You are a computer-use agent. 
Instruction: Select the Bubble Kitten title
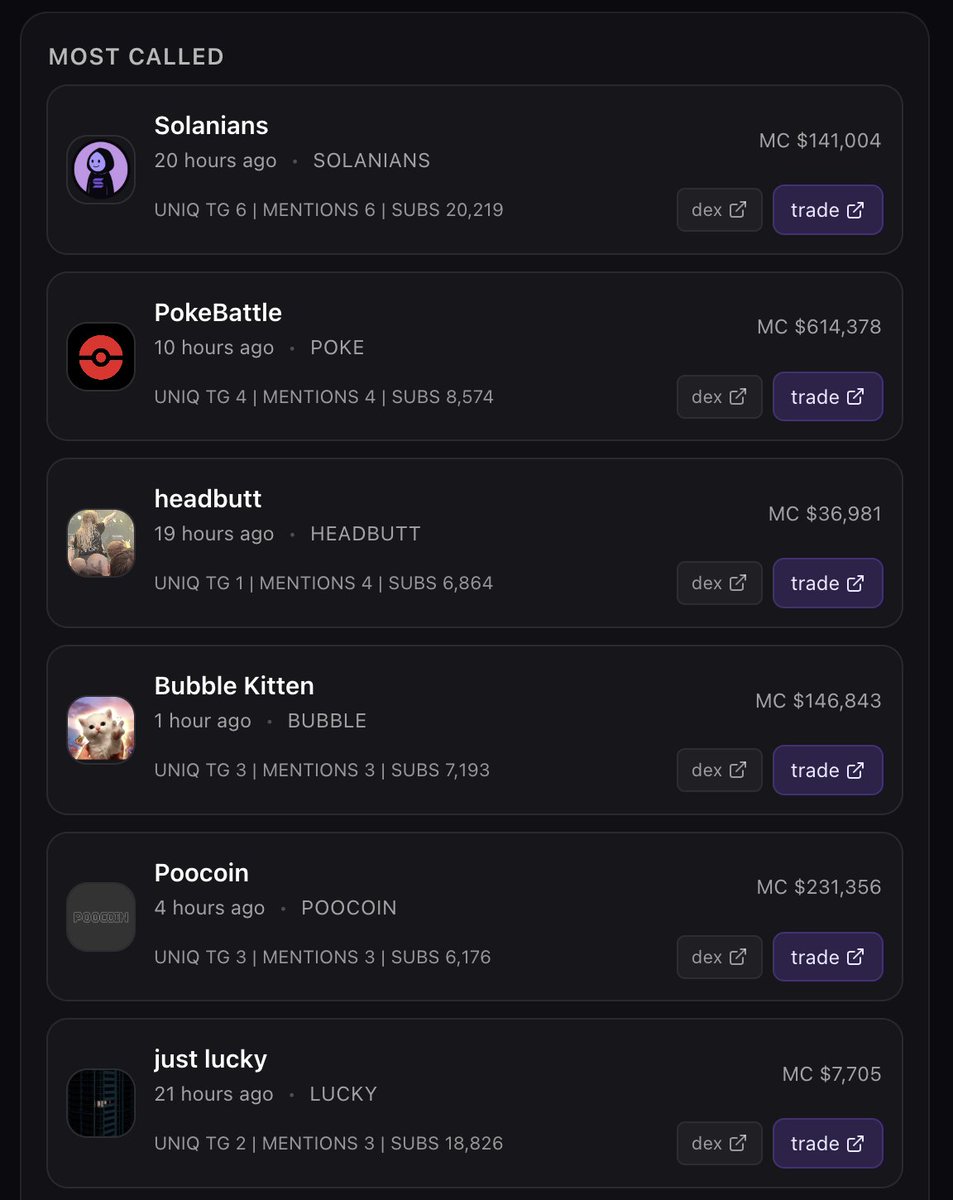click(x=234, y=686)
